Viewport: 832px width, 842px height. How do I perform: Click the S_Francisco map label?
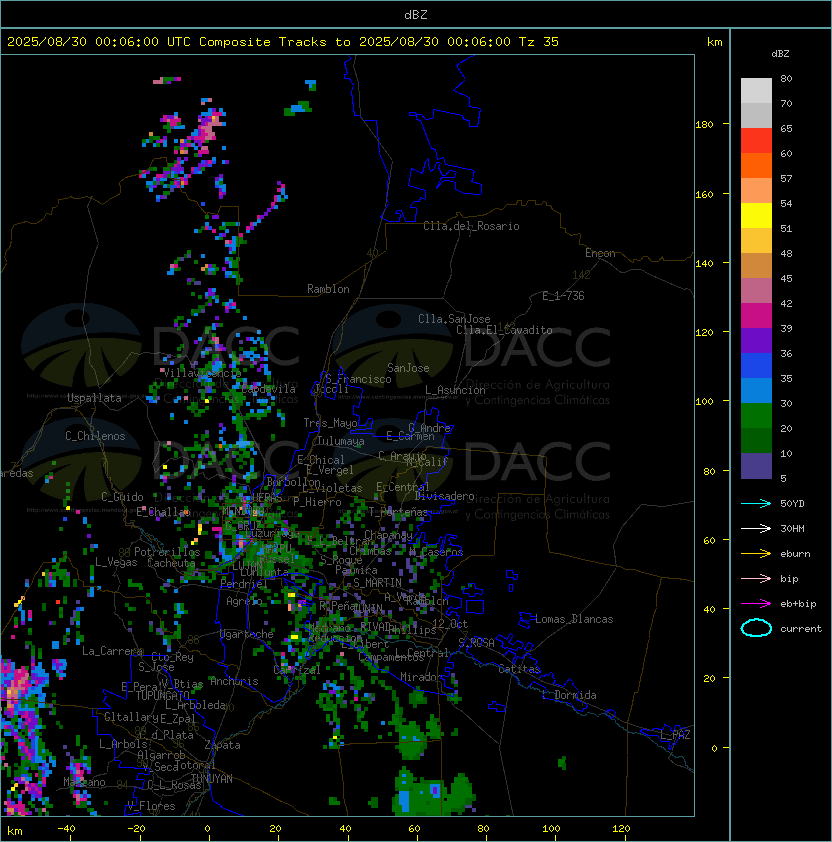[358, 379]
